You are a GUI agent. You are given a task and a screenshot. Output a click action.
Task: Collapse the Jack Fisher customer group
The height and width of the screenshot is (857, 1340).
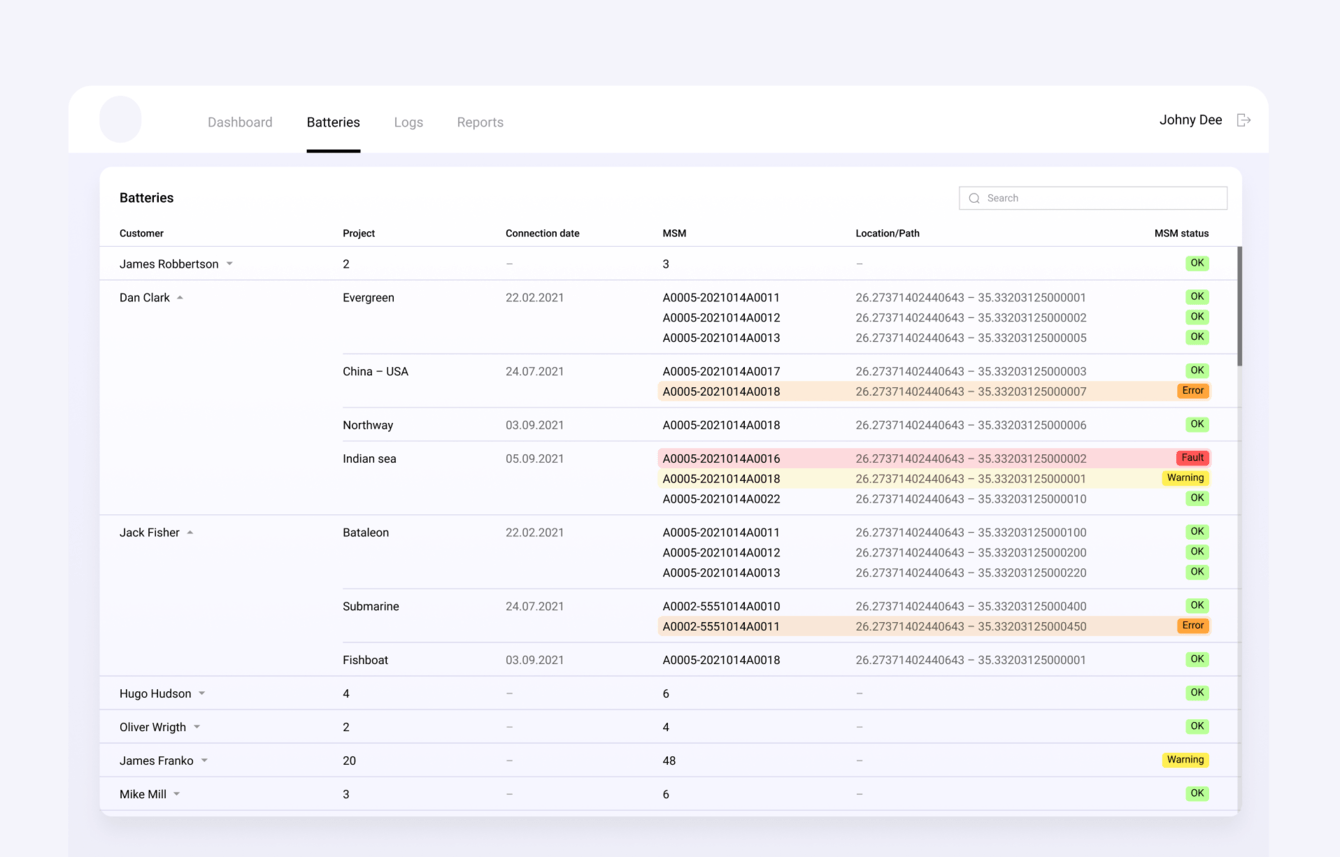(190, 533)
